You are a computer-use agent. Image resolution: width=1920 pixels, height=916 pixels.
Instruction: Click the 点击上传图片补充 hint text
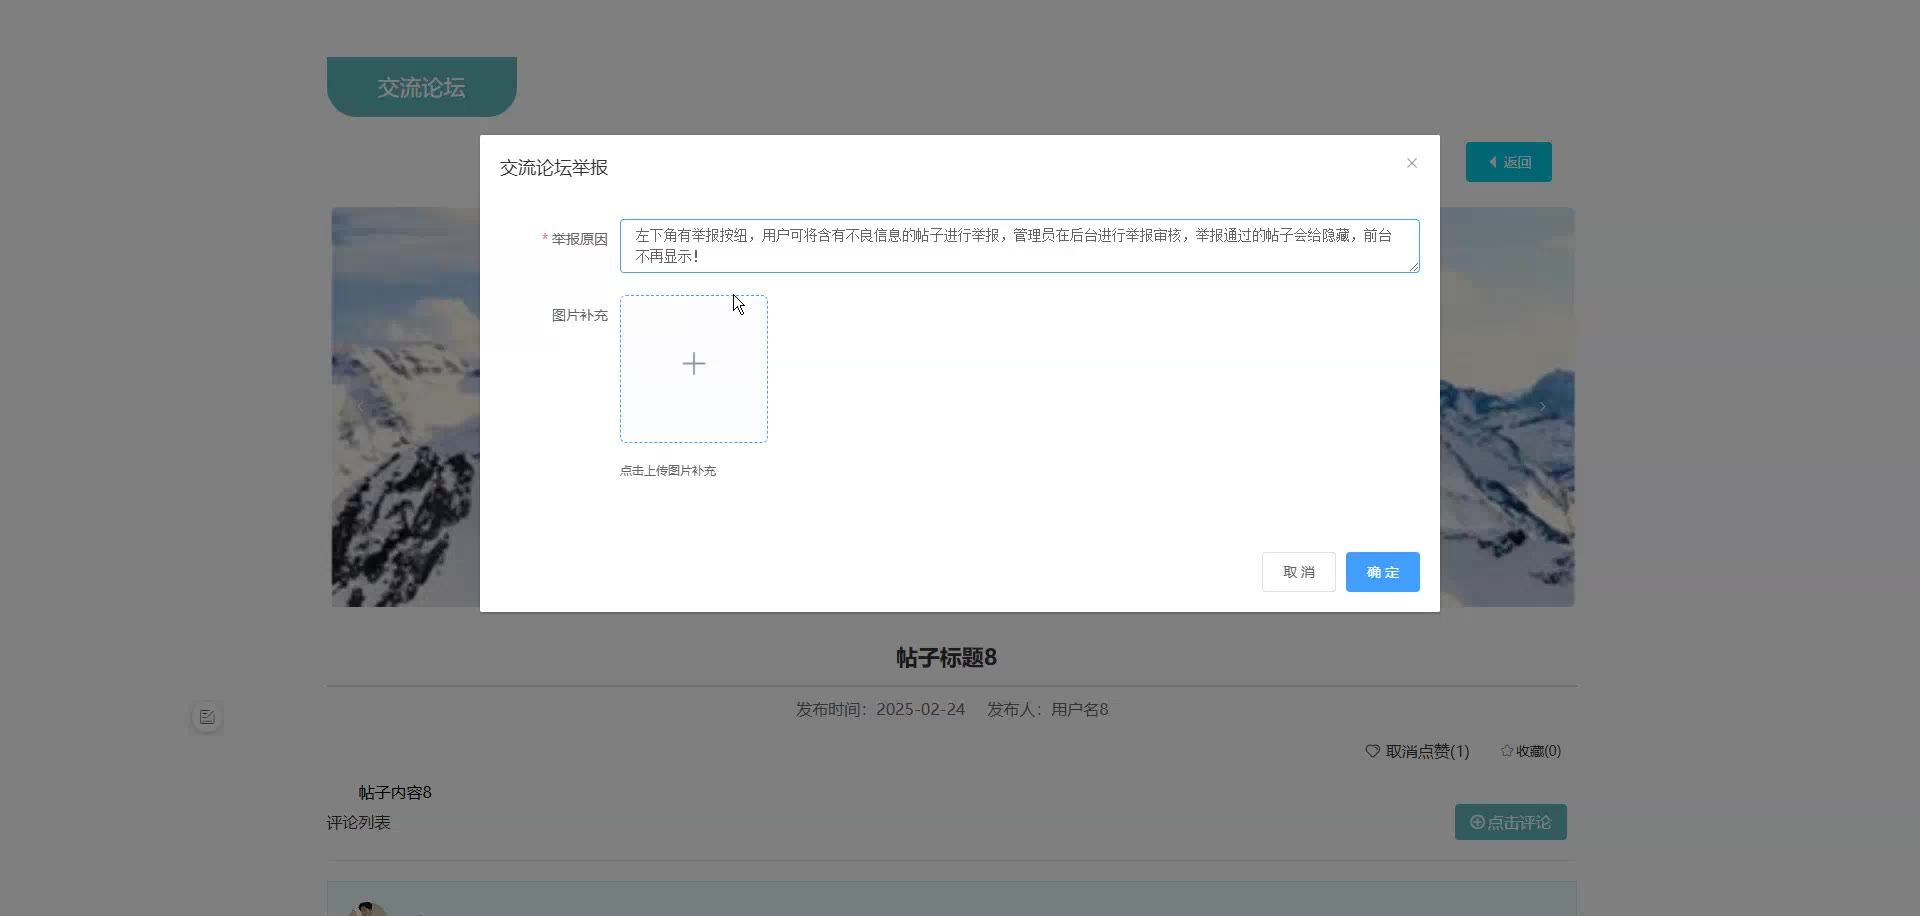667,471
